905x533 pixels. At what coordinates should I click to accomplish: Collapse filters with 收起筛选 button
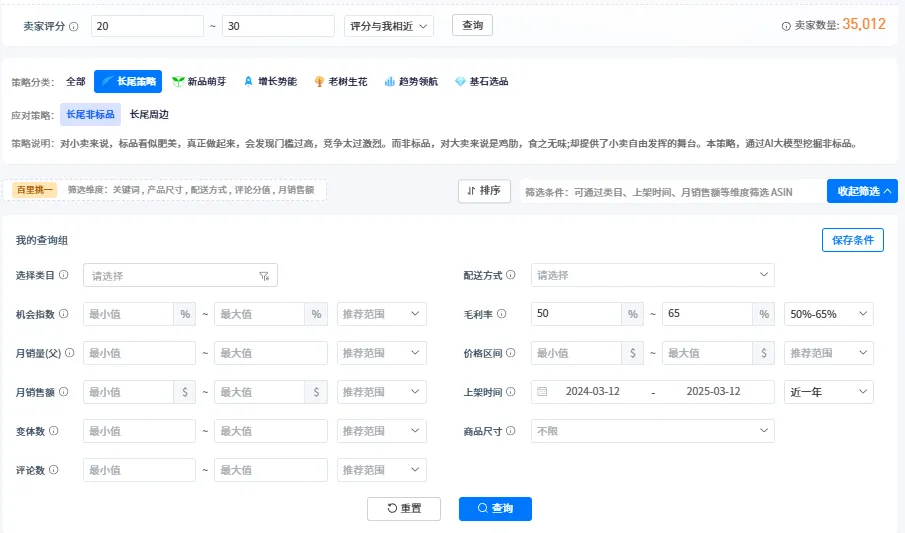(x=862, y=191)
